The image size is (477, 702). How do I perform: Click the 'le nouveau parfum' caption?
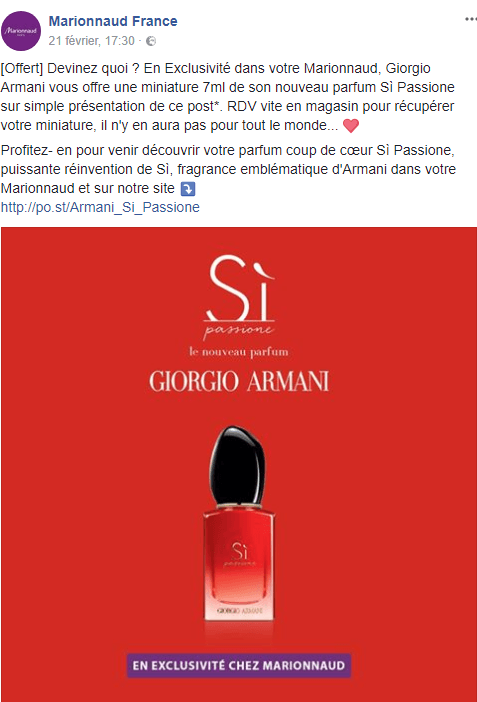pyautogui.click(x=239, y=352)
